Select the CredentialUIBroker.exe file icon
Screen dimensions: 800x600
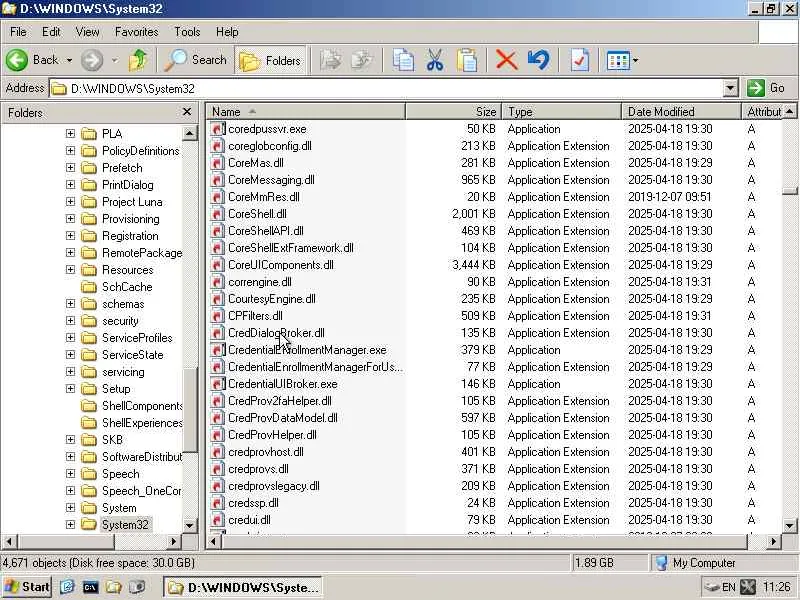[x=217, y=384]
